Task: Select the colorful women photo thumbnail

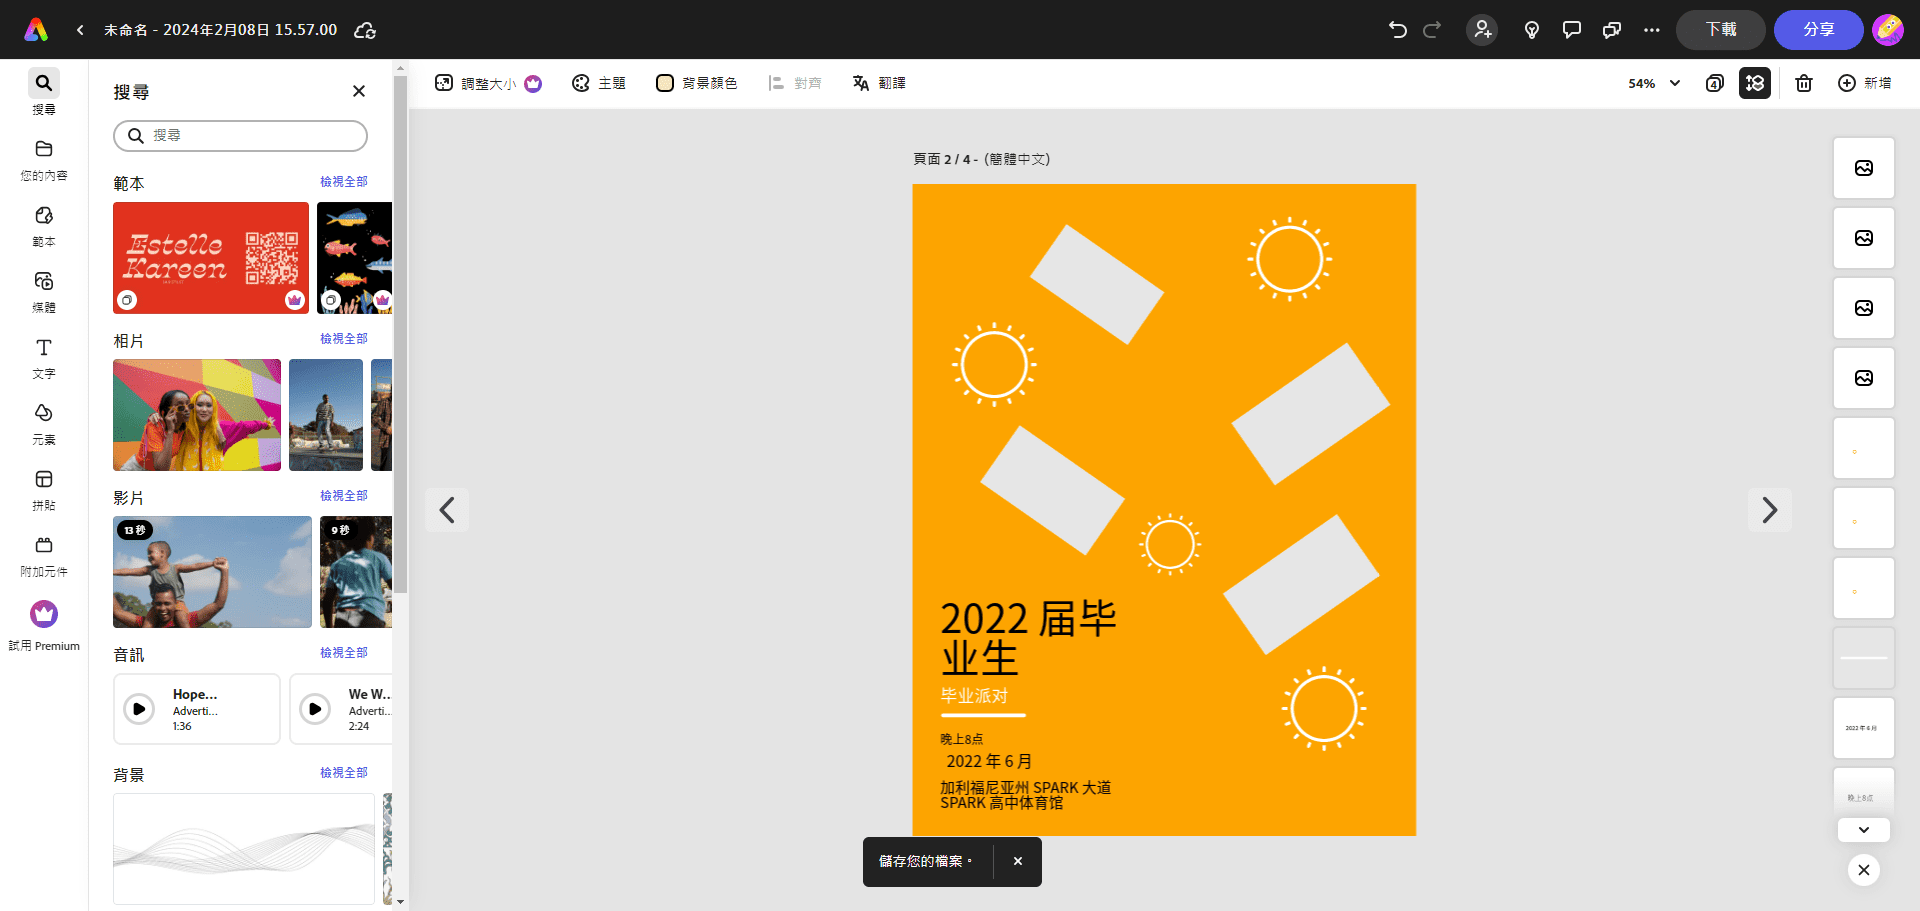Action: coord(197,415)
